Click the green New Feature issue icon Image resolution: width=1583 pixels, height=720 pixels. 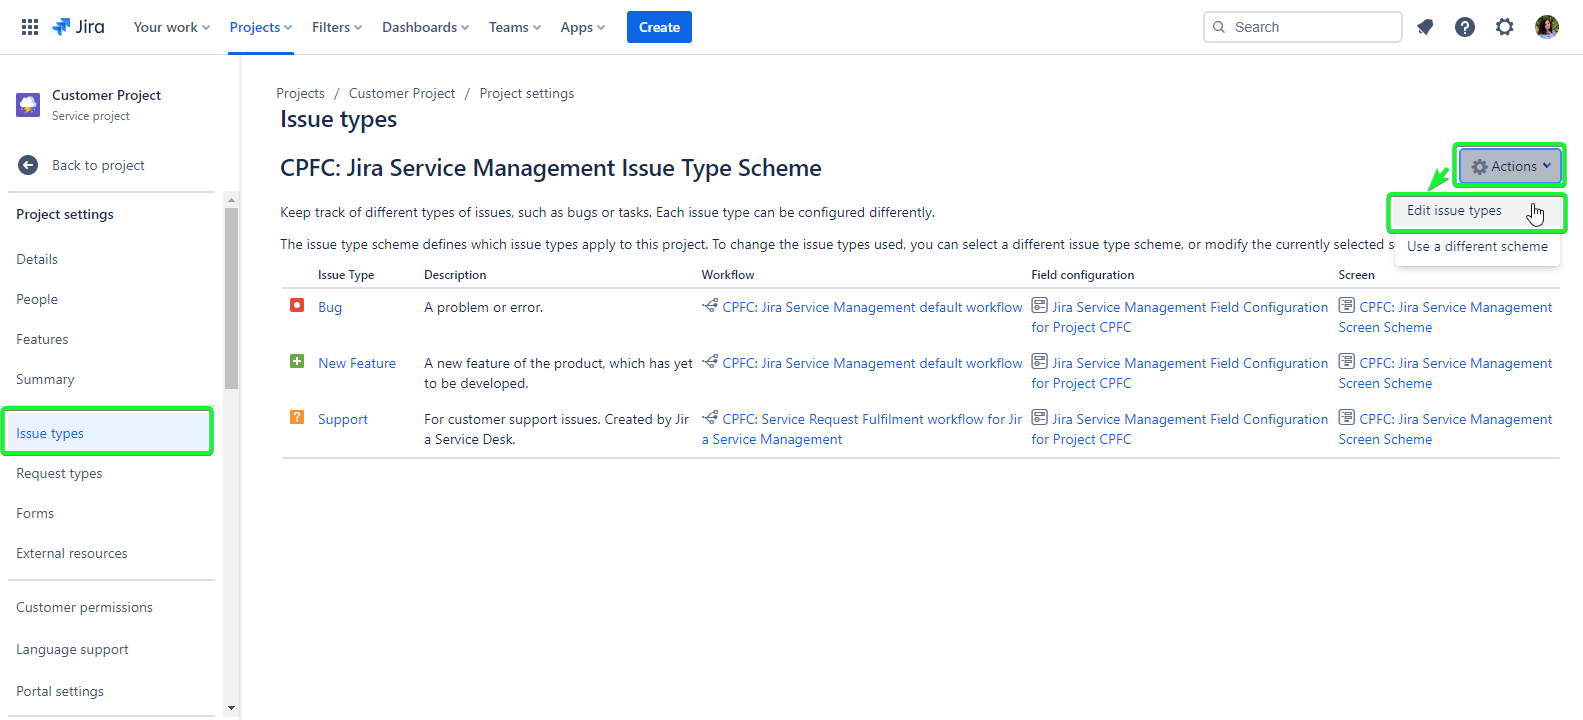[x=297, y=362]
